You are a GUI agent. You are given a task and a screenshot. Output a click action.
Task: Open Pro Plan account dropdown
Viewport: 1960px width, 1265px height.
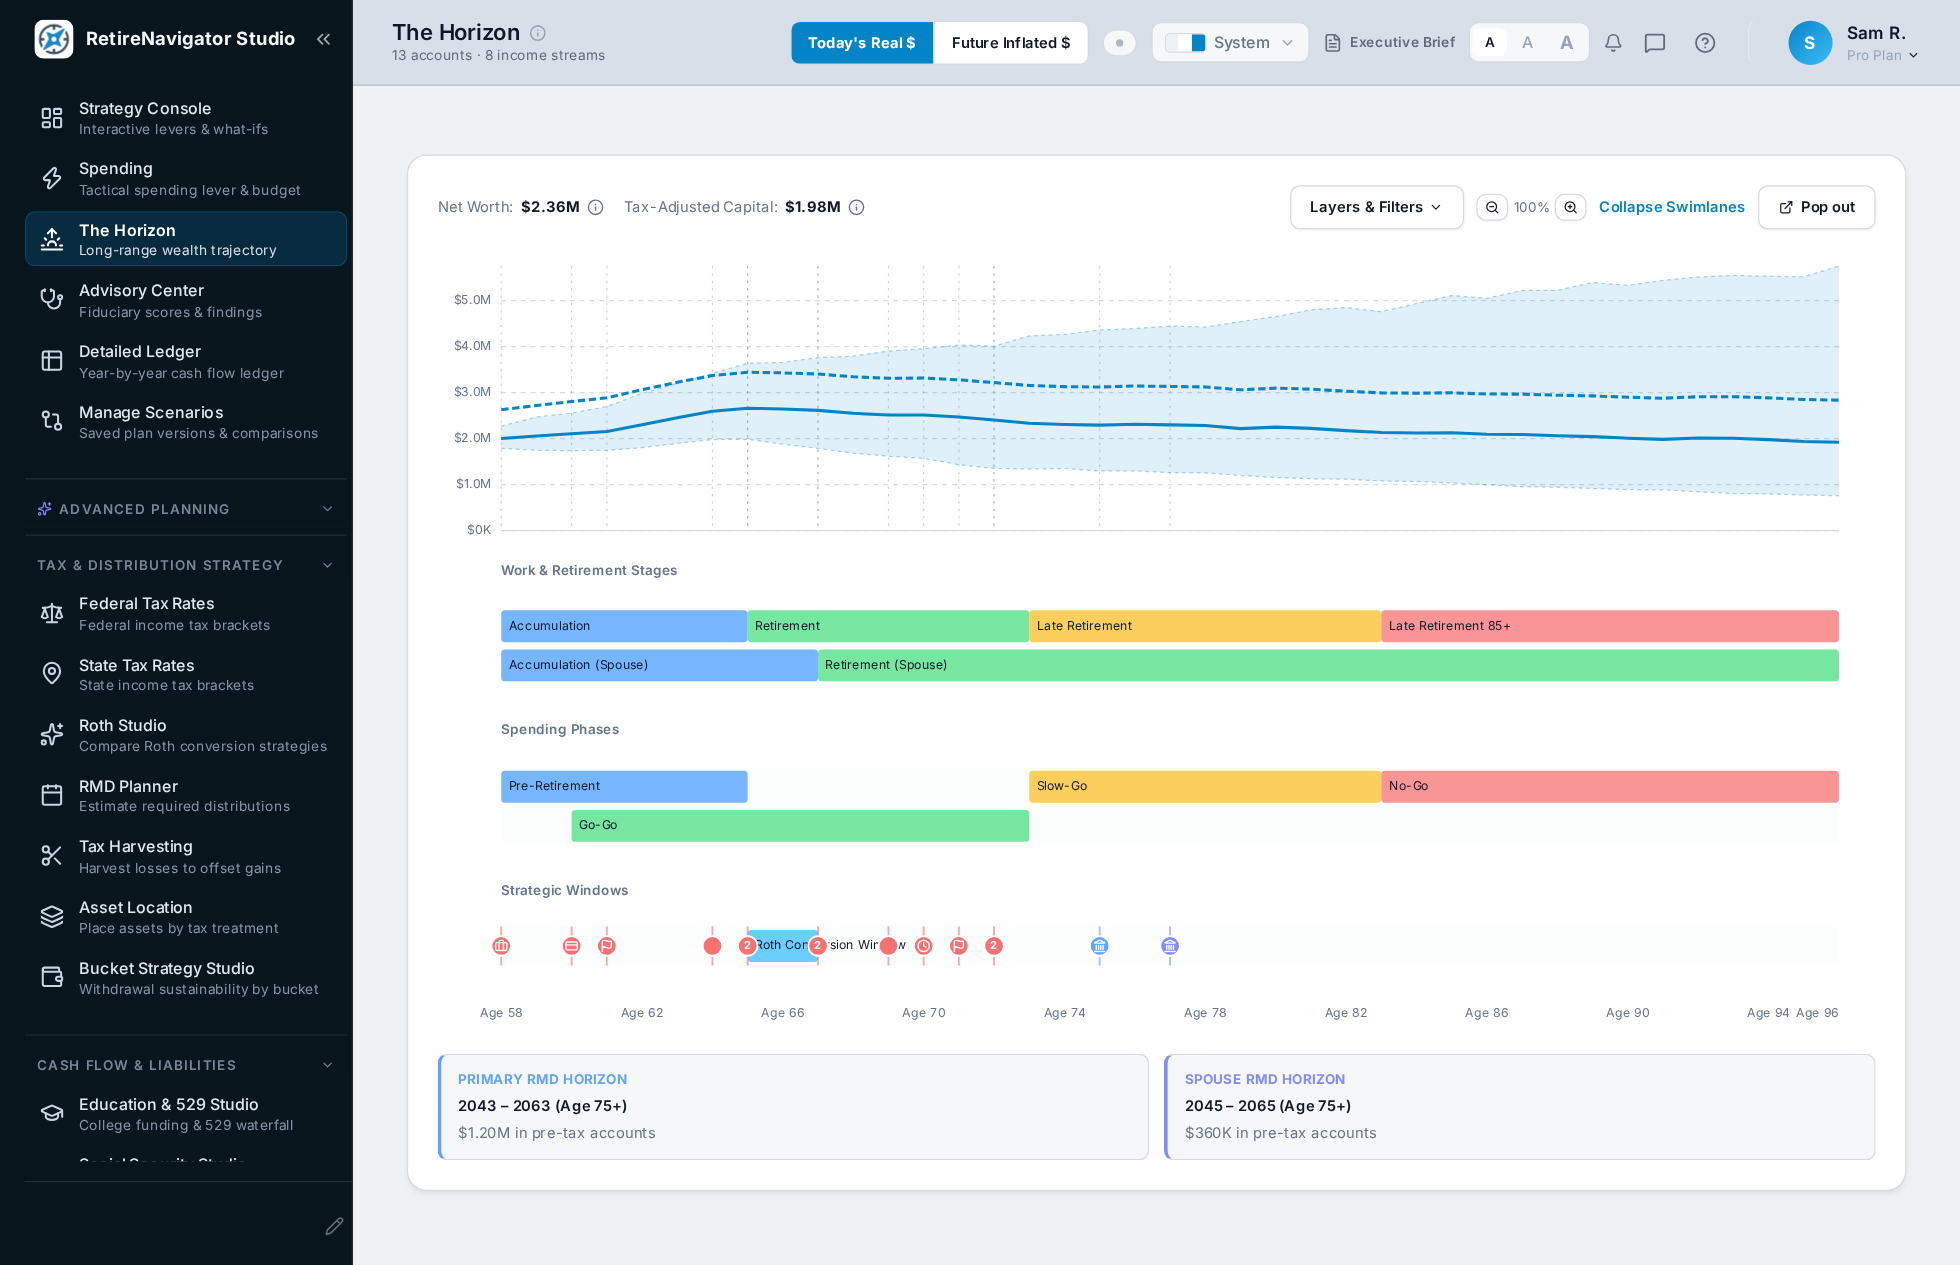pyautogui.click(x=1882, y=56)
